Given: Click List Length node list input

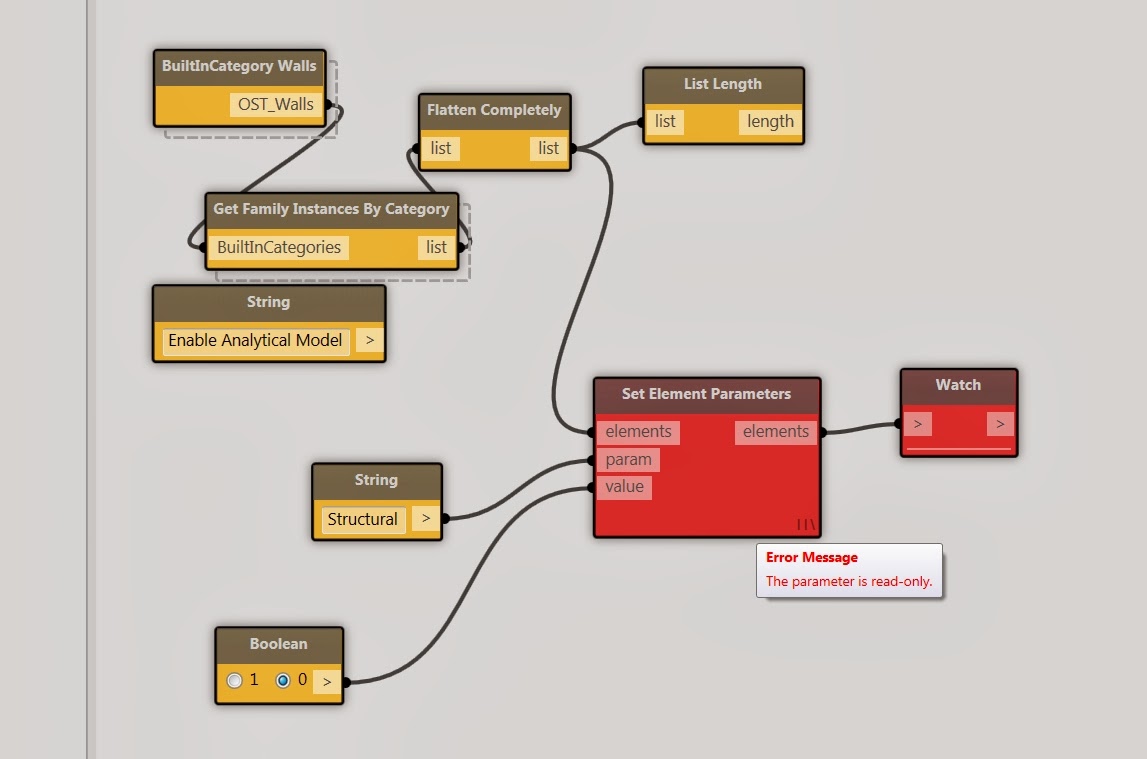Looking at the screenshot, I should pos(665,121).
